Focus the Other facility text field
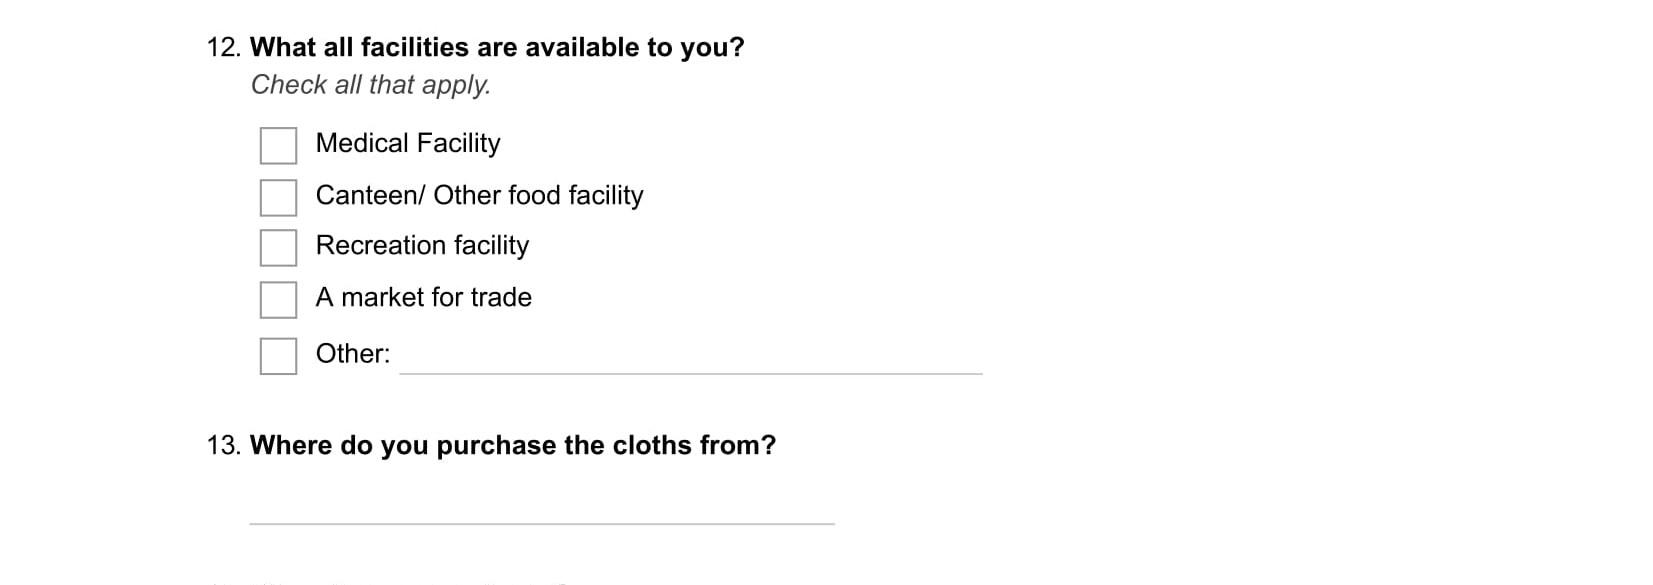The width and height of the screenshot is (1653, 585). pyautogui.click(x=690, y=358)
